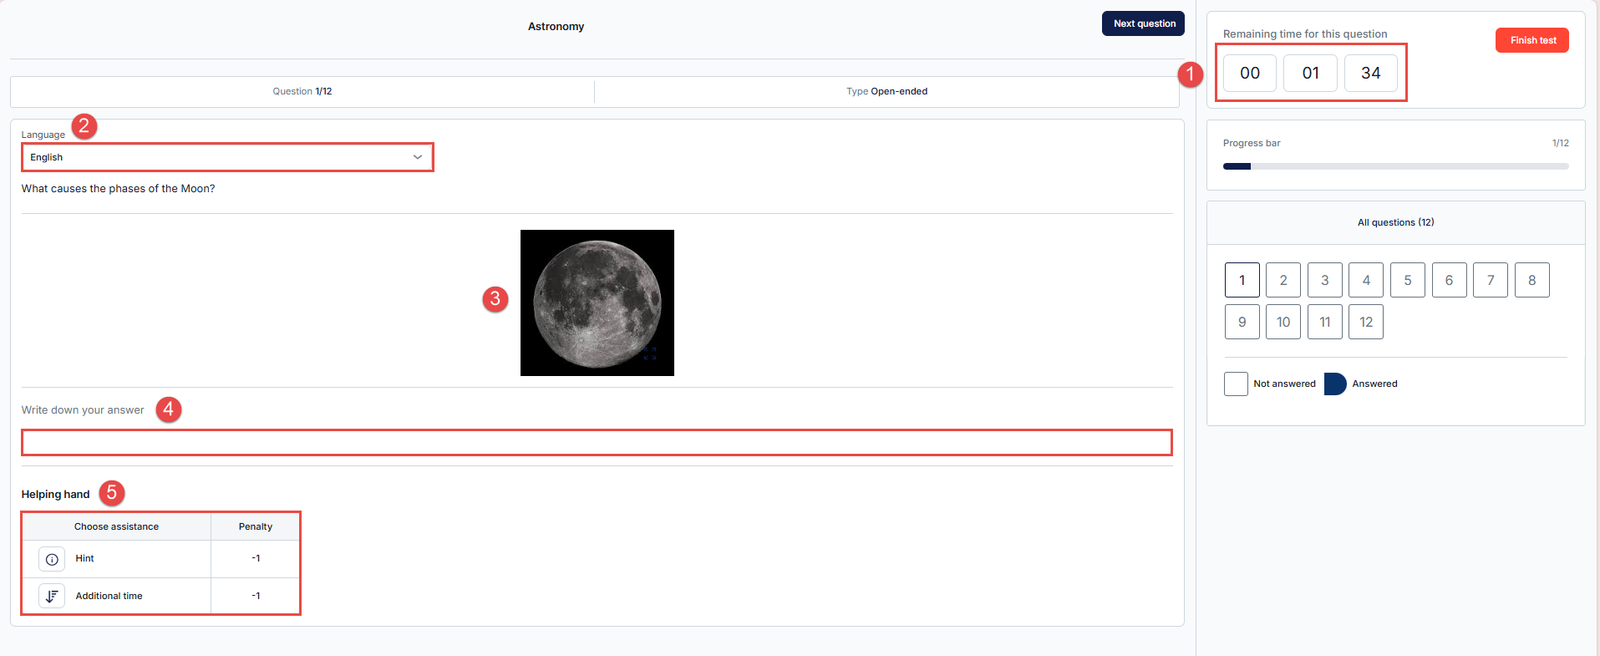Click the Not answered legend box
The image size is (1600, 656).
[1236, 384]
